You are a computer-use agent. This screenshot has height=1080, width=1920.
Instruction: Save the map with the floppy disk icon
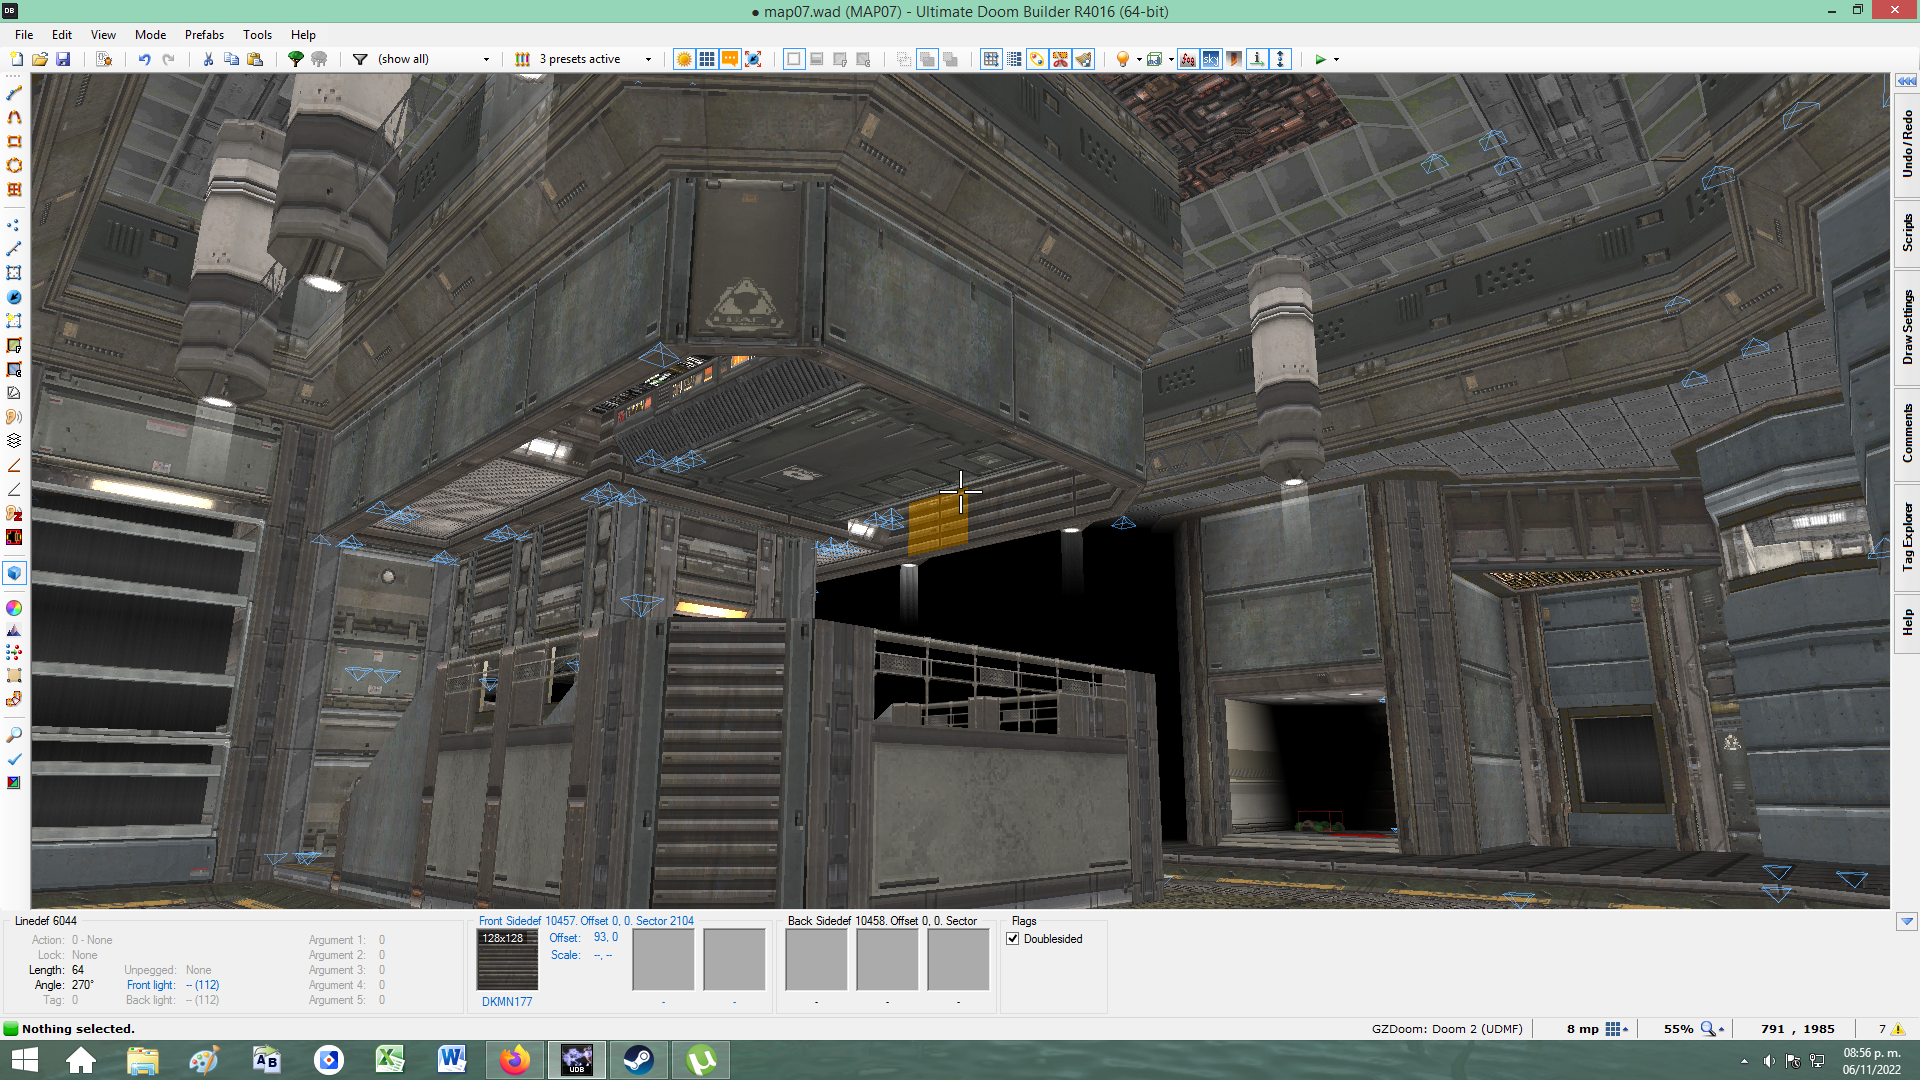click(x=63, y=59)
